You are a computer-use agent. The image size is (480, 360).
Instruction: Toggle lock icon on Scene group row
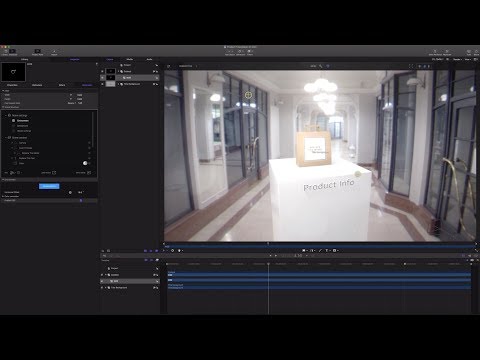pos(157,71)
